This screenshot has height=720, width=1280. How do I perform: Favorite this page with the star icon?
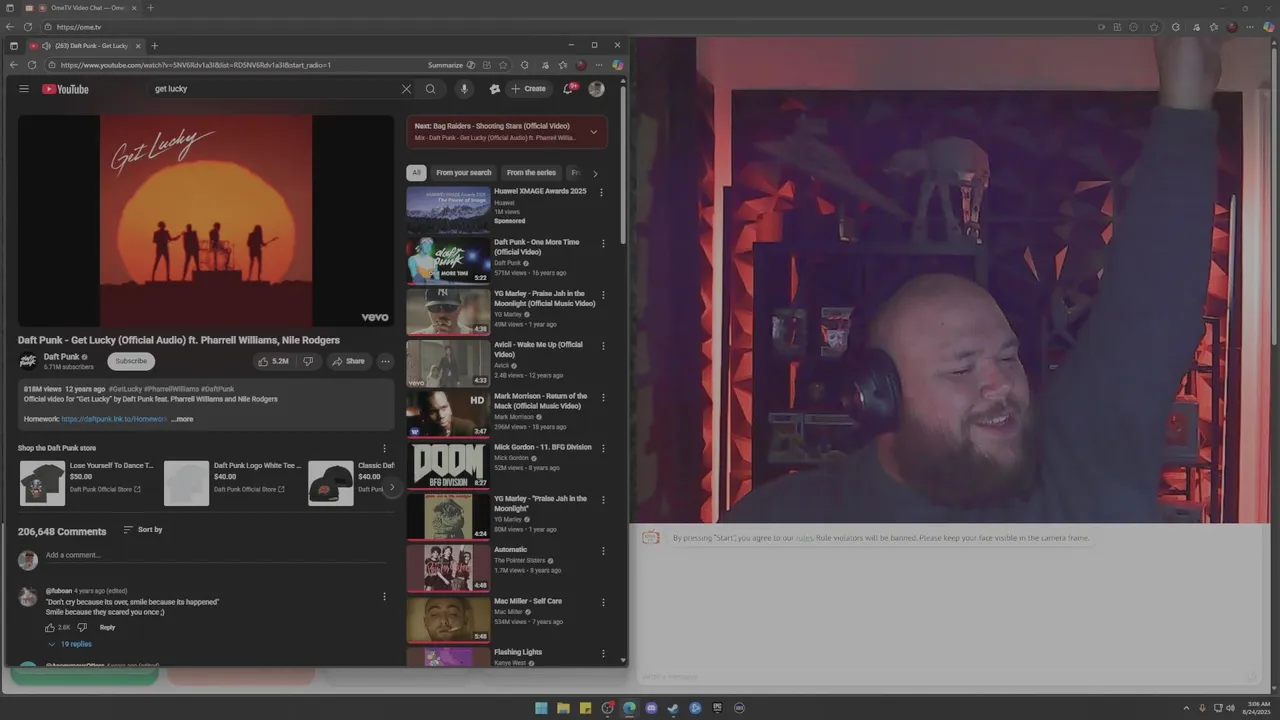[x=503, y=65]
